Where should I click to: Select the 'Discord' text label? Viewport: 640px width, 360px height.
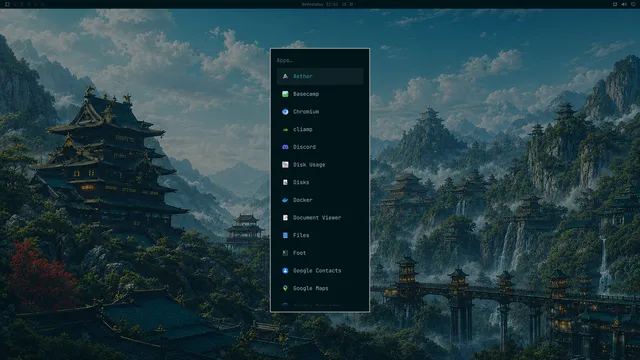point(304,147)
